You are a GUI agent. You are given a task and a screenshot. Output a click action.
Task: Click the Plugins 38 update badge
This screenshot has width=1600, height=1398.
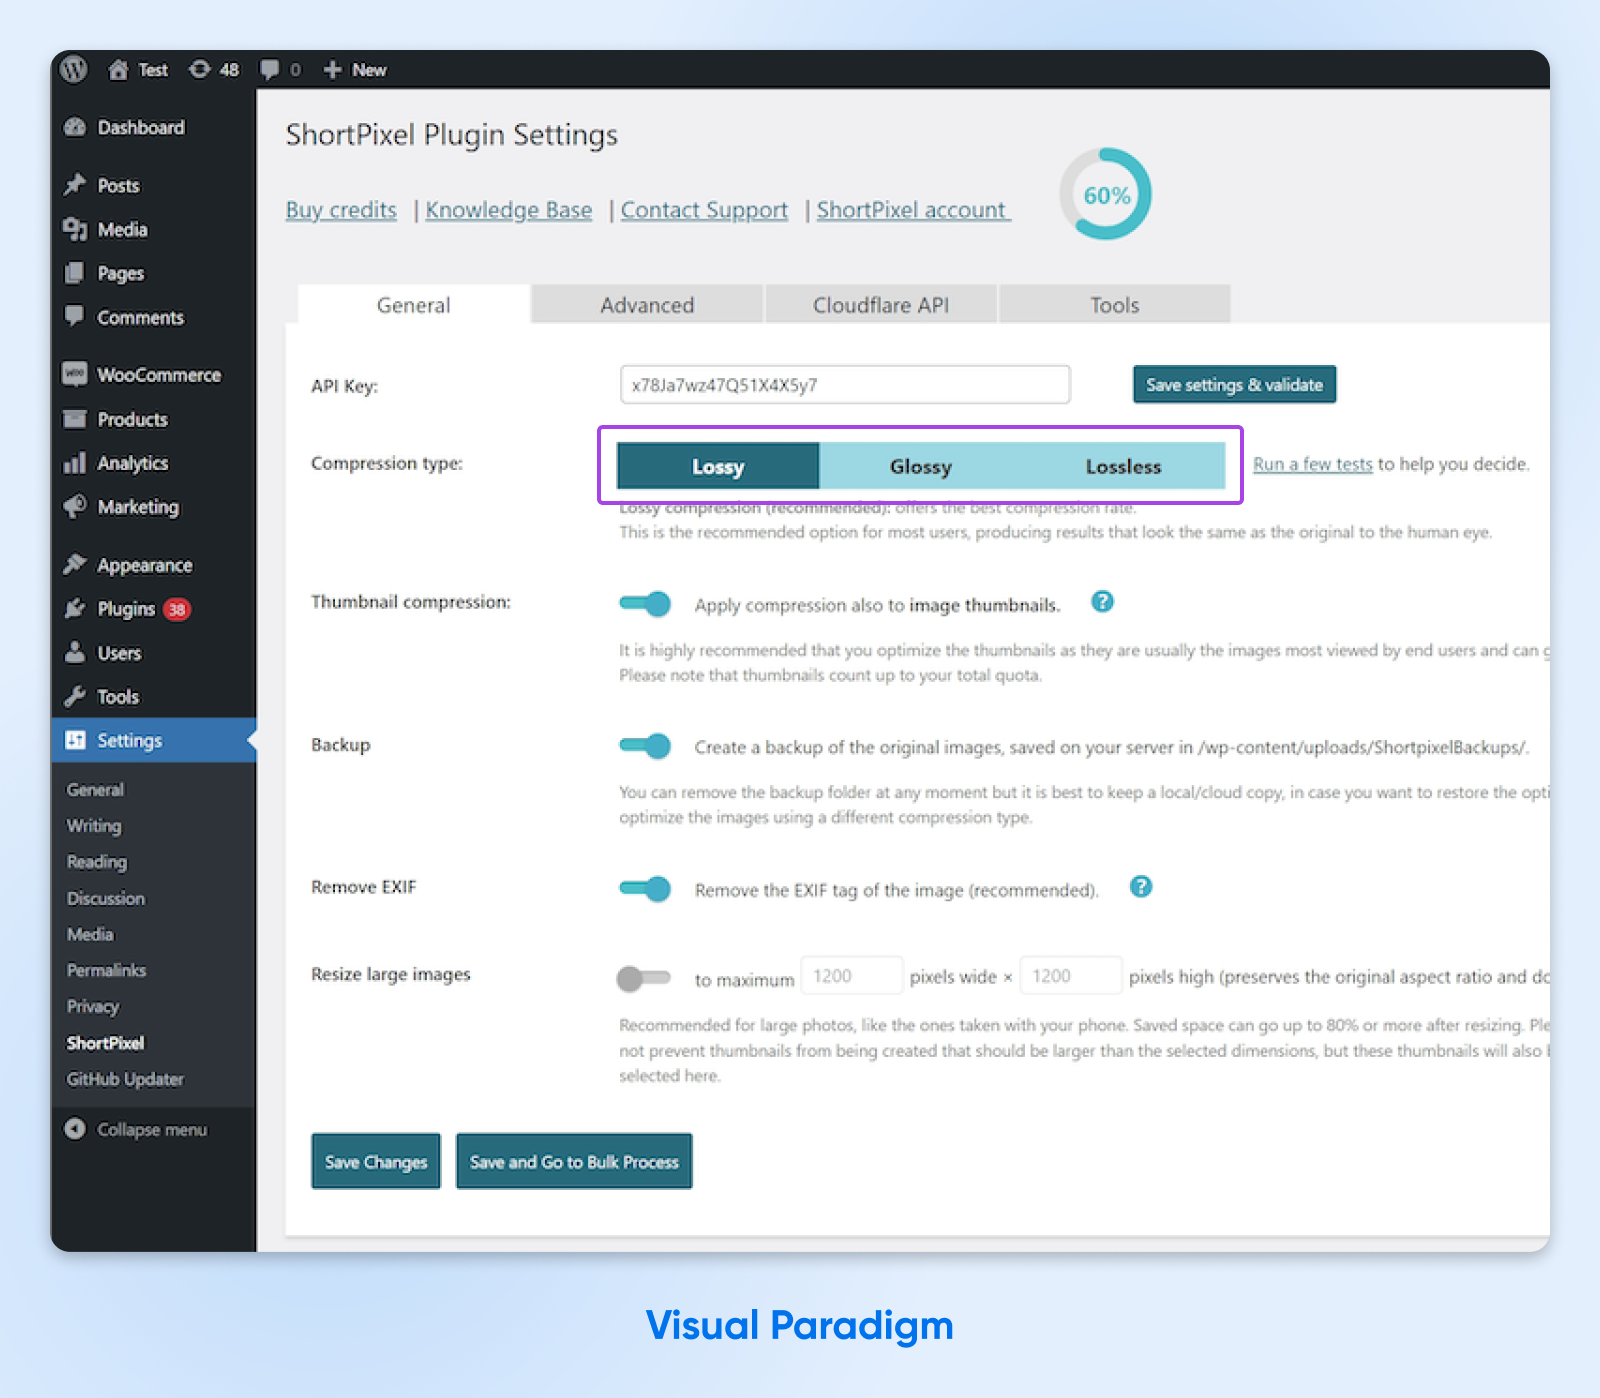[x=177, y=609]
